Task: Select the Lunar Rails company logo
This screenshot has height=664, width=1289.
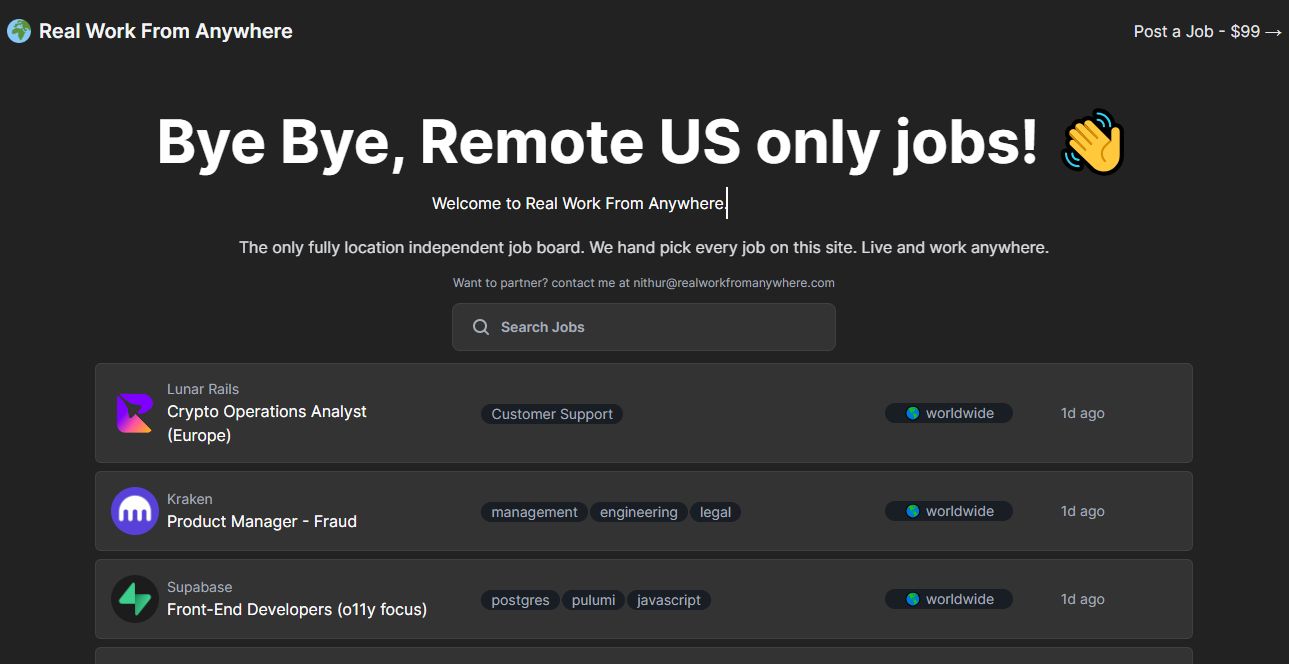Action: pos(134,413)
